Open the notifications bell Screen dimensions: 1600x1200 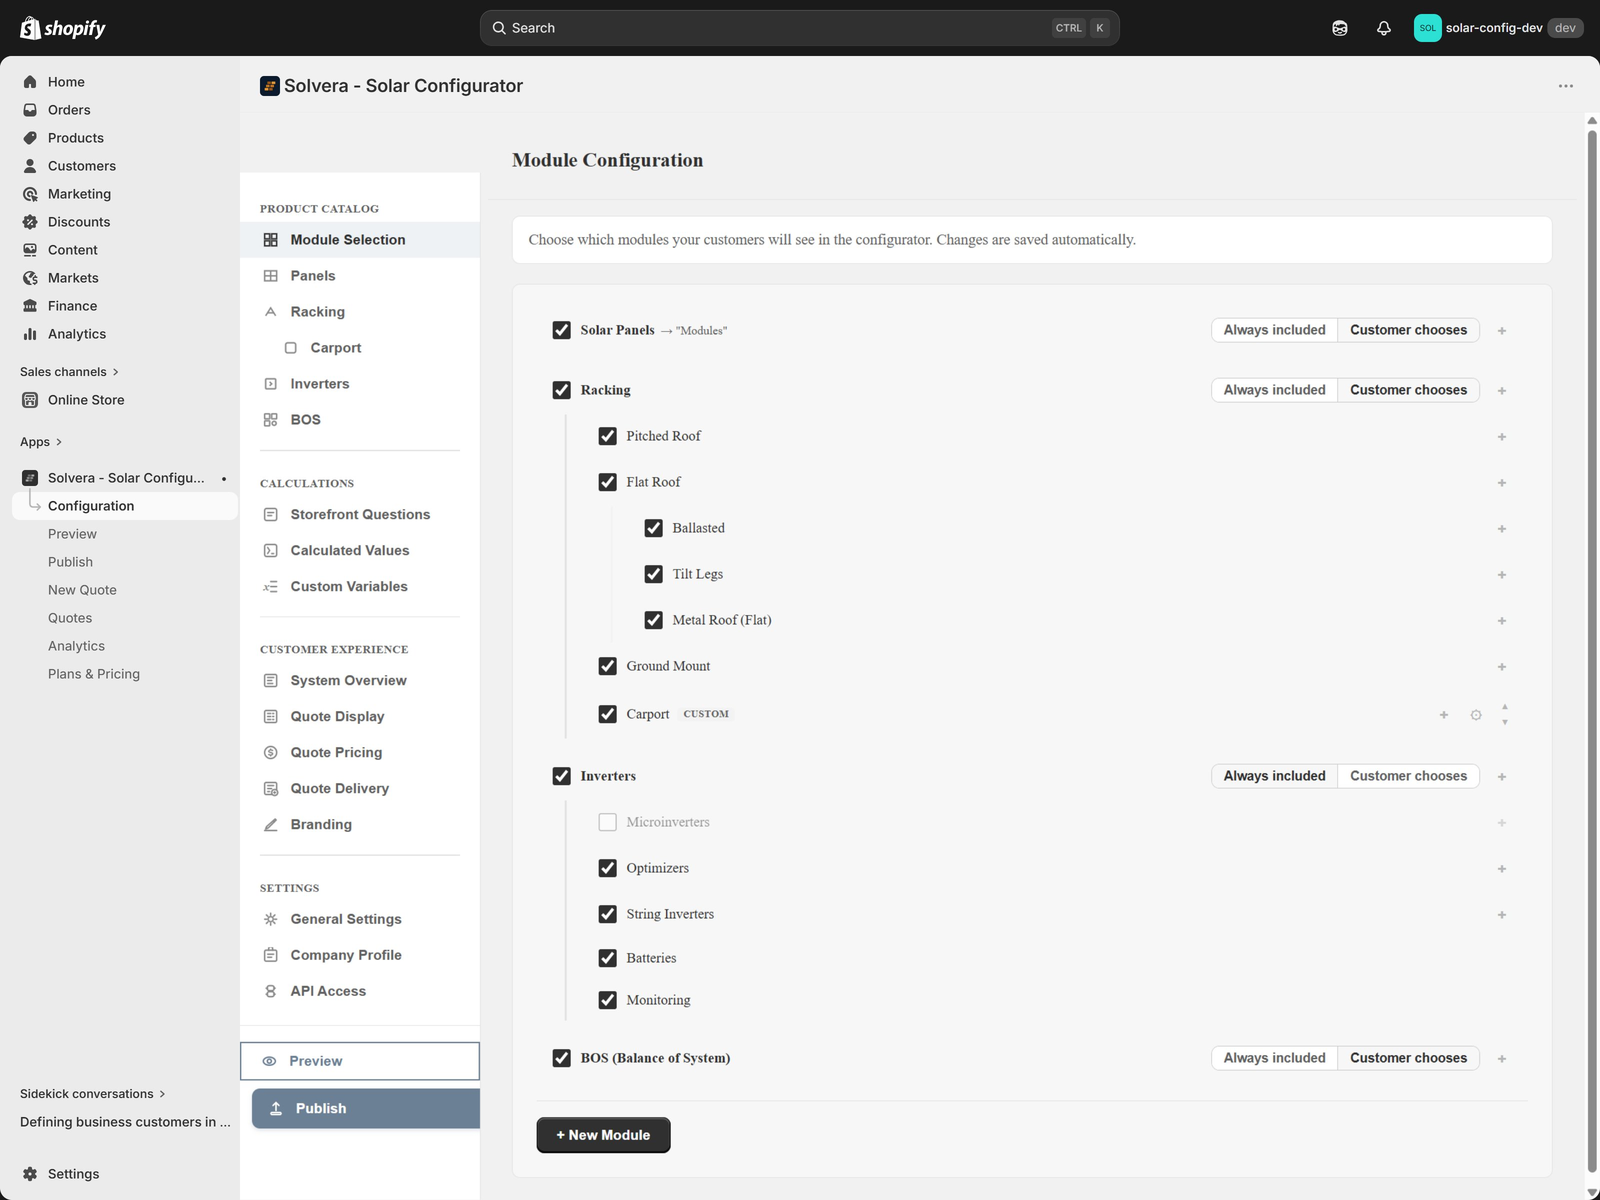click(1384, 28)
